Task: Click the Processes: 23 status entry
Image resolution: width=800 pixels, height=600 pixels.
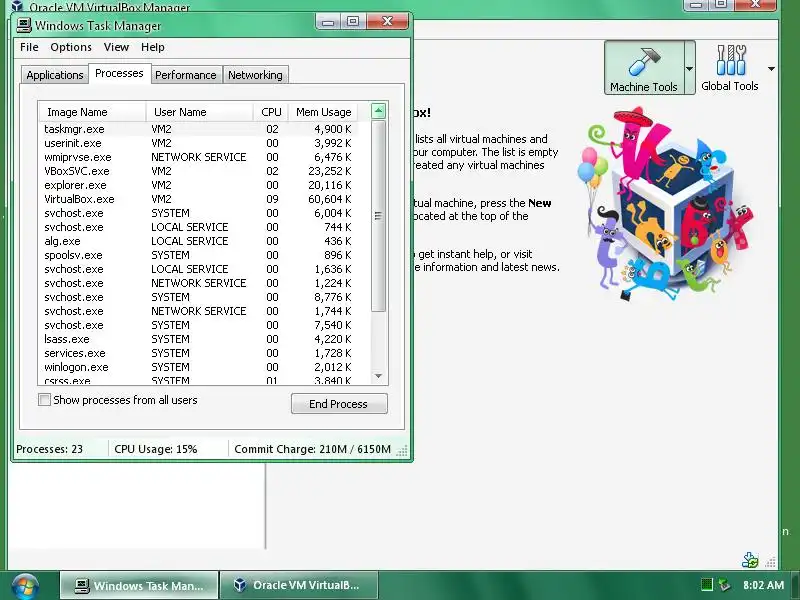Action: click(x=49, y=449)
